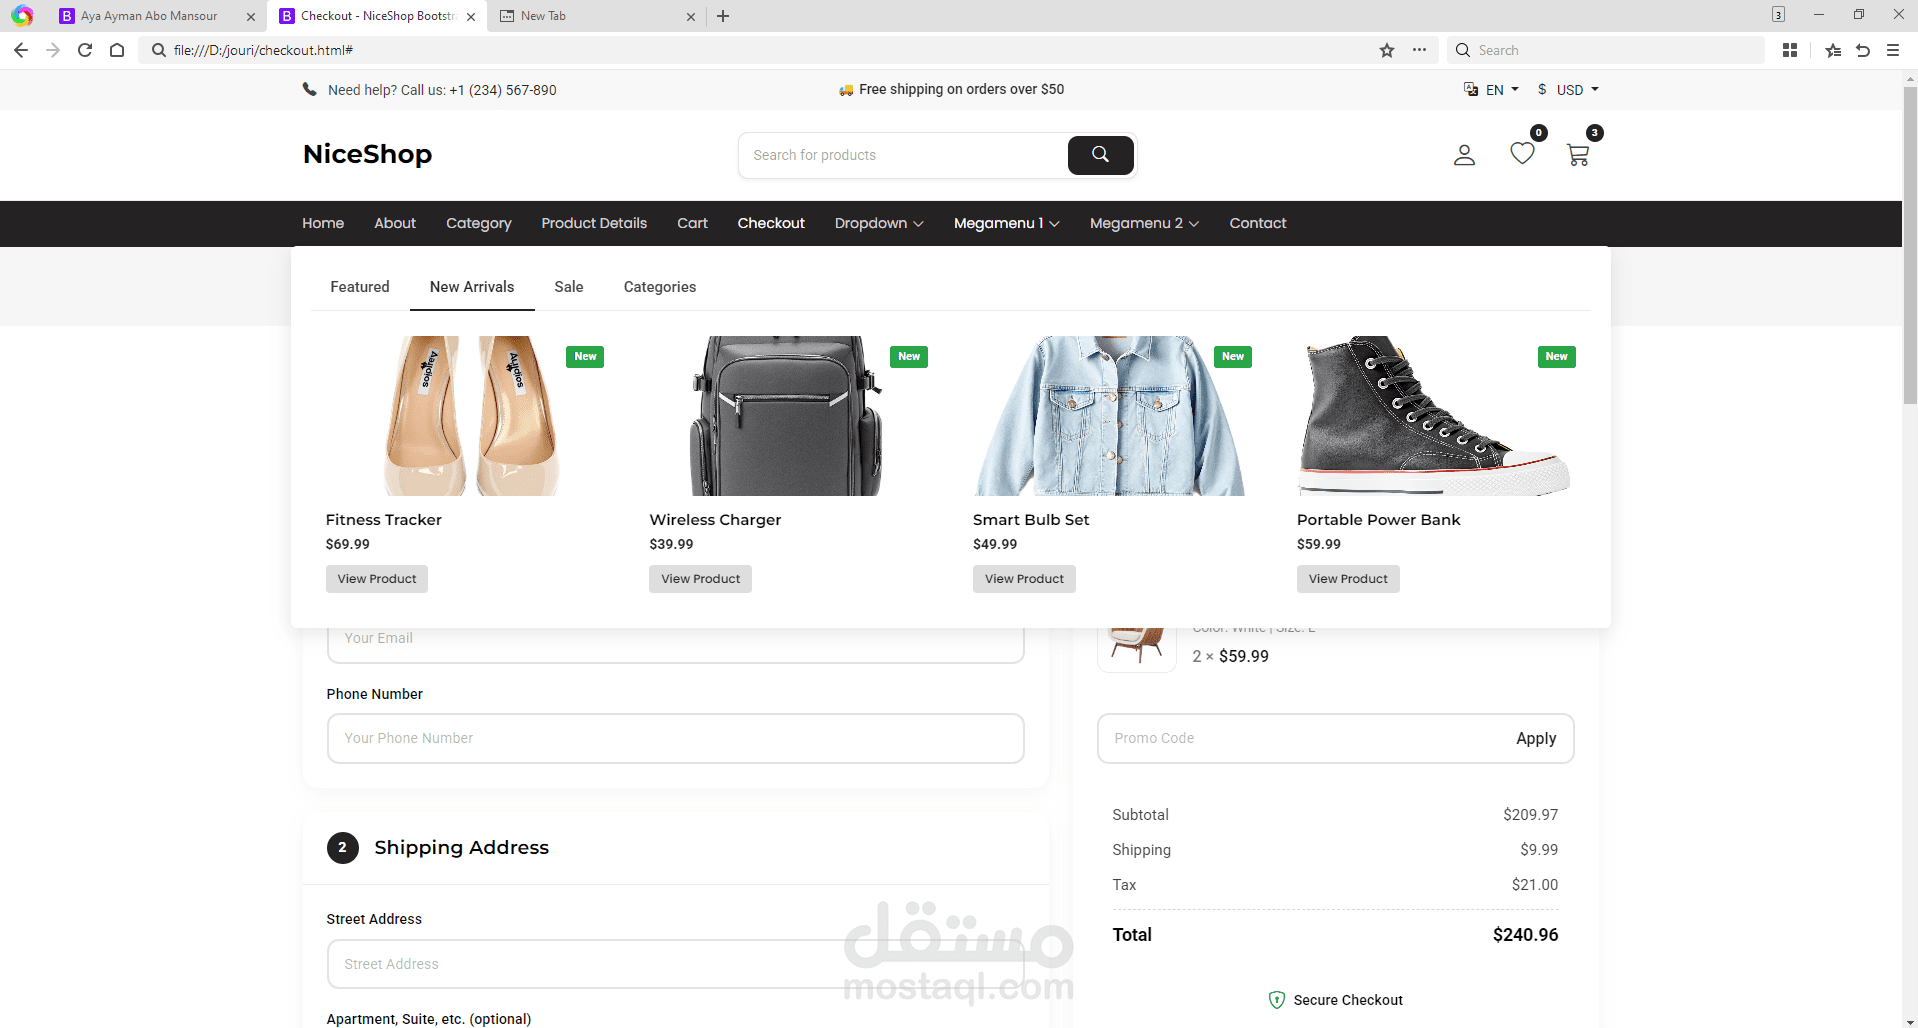Screen dimensions: 1918x1028
Task: Open a new browser tab with plus
Action: [x=723, y=16]
